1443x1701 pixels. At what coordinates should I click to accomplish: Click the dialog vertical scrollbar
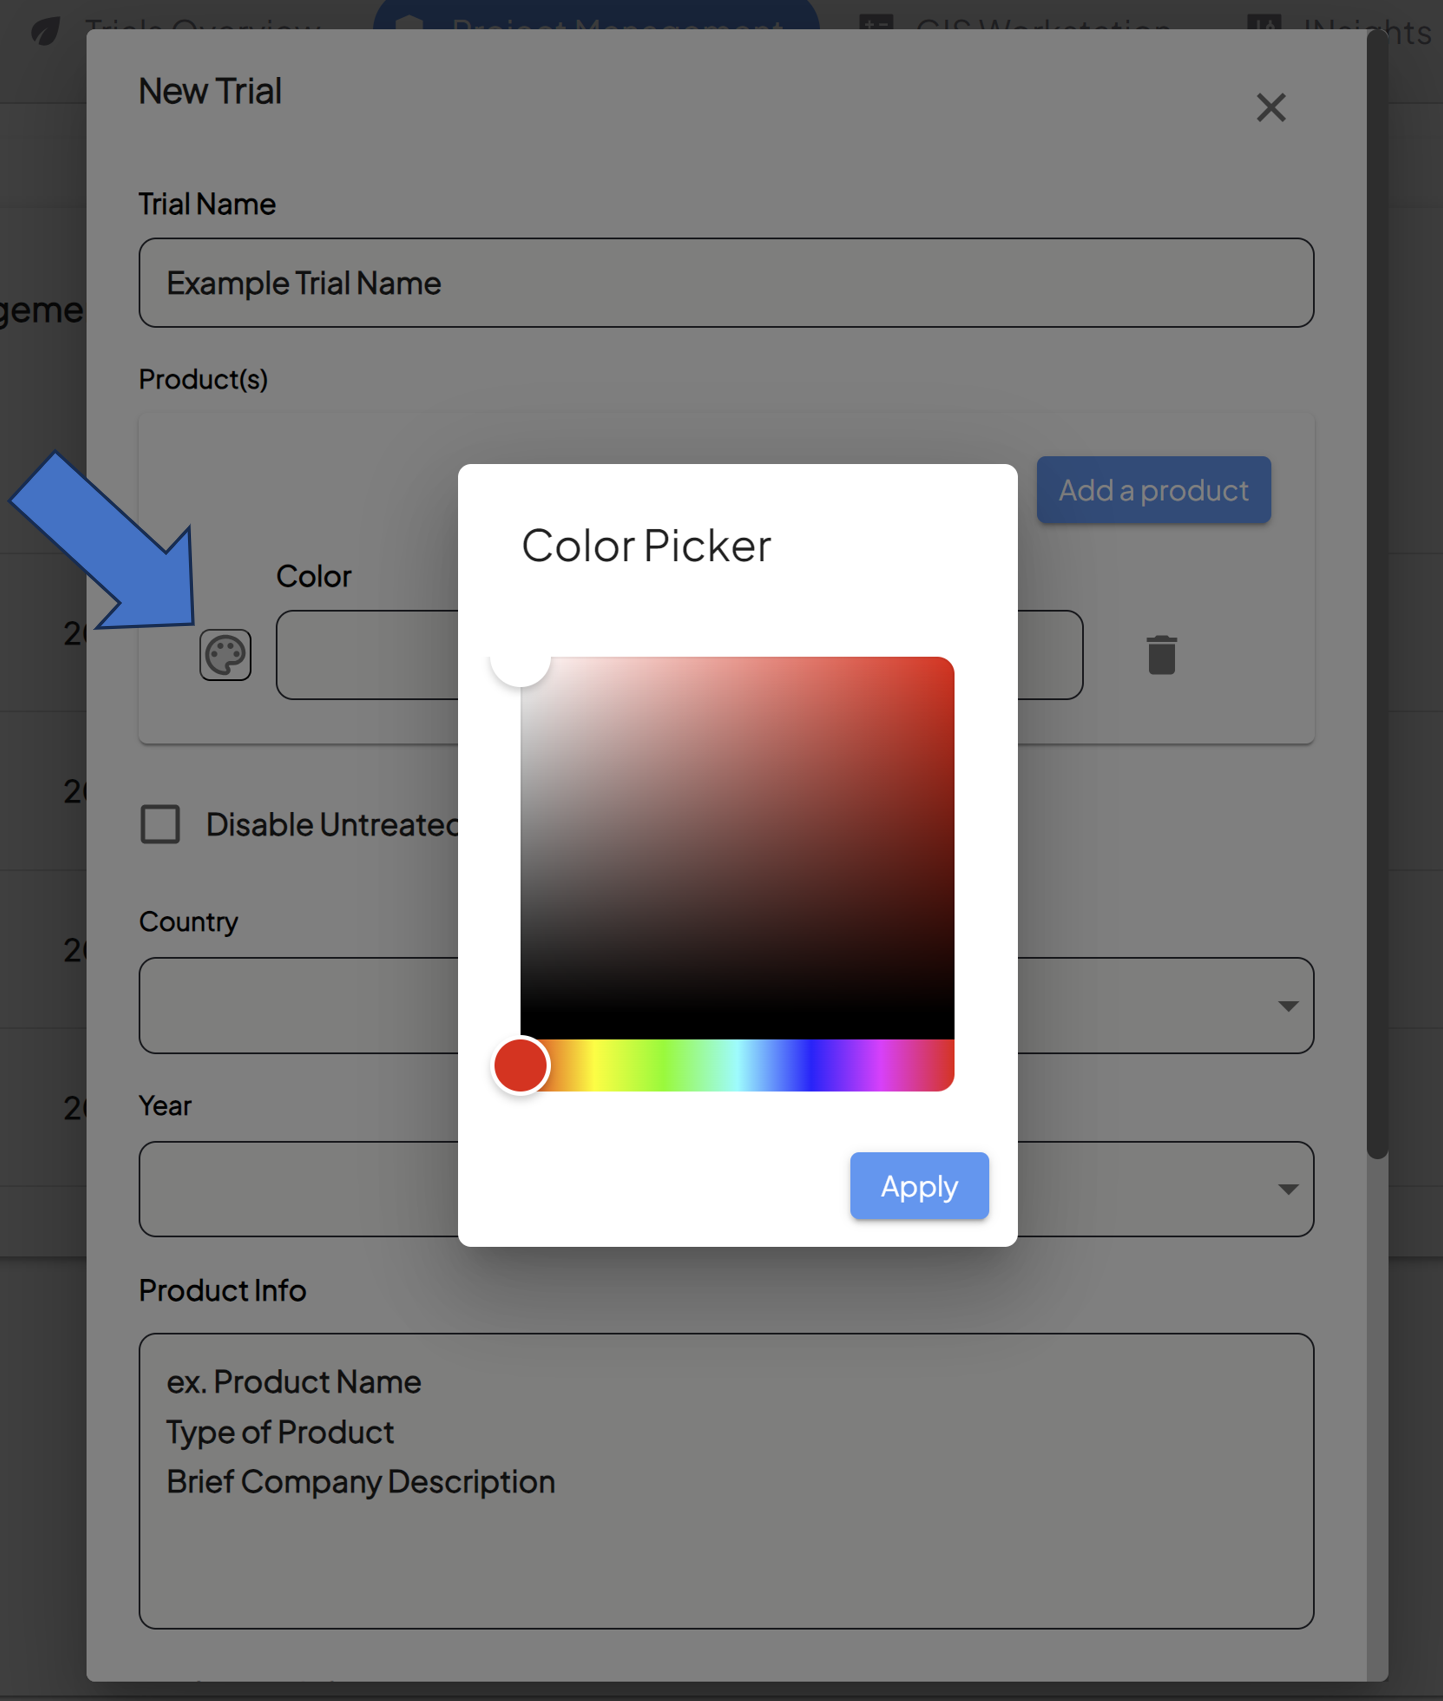point(1377,594)
